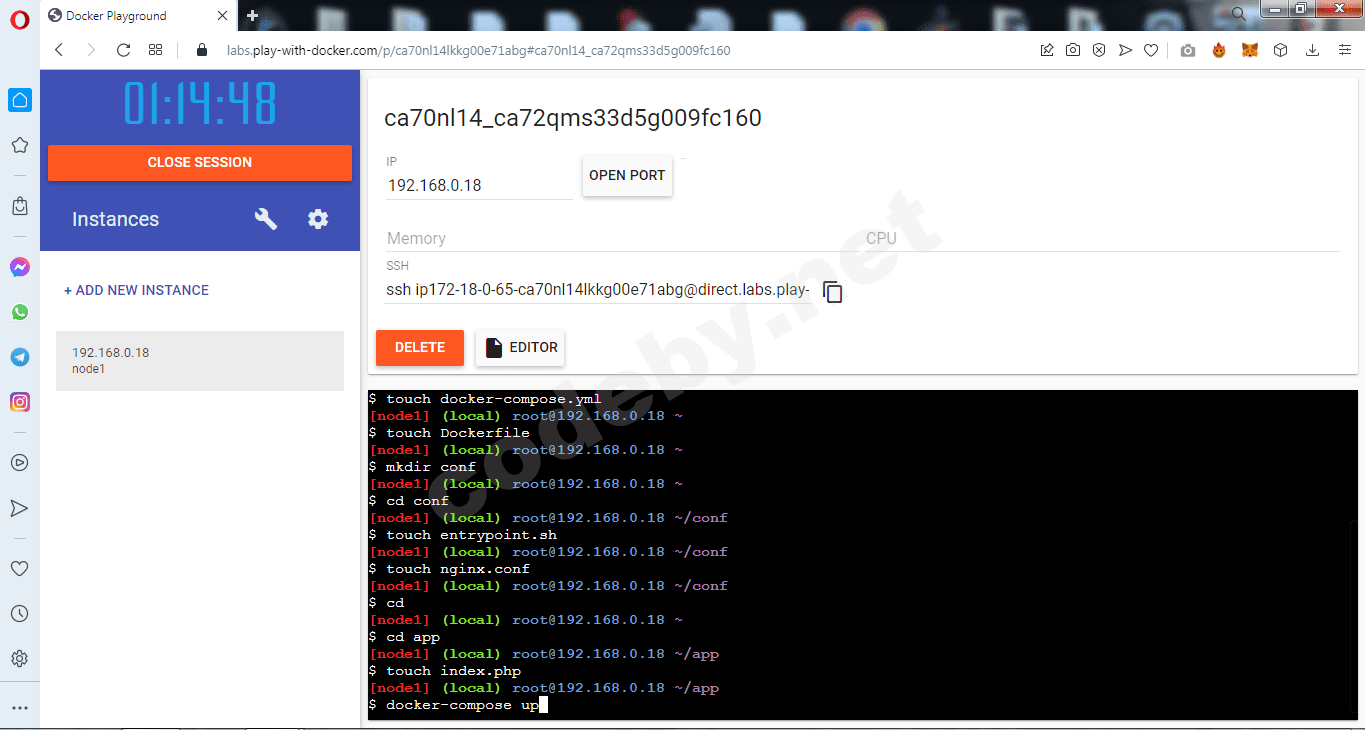Click the 'CPU' label
This screenshot has width=1365, height=730.
[881, 239]
